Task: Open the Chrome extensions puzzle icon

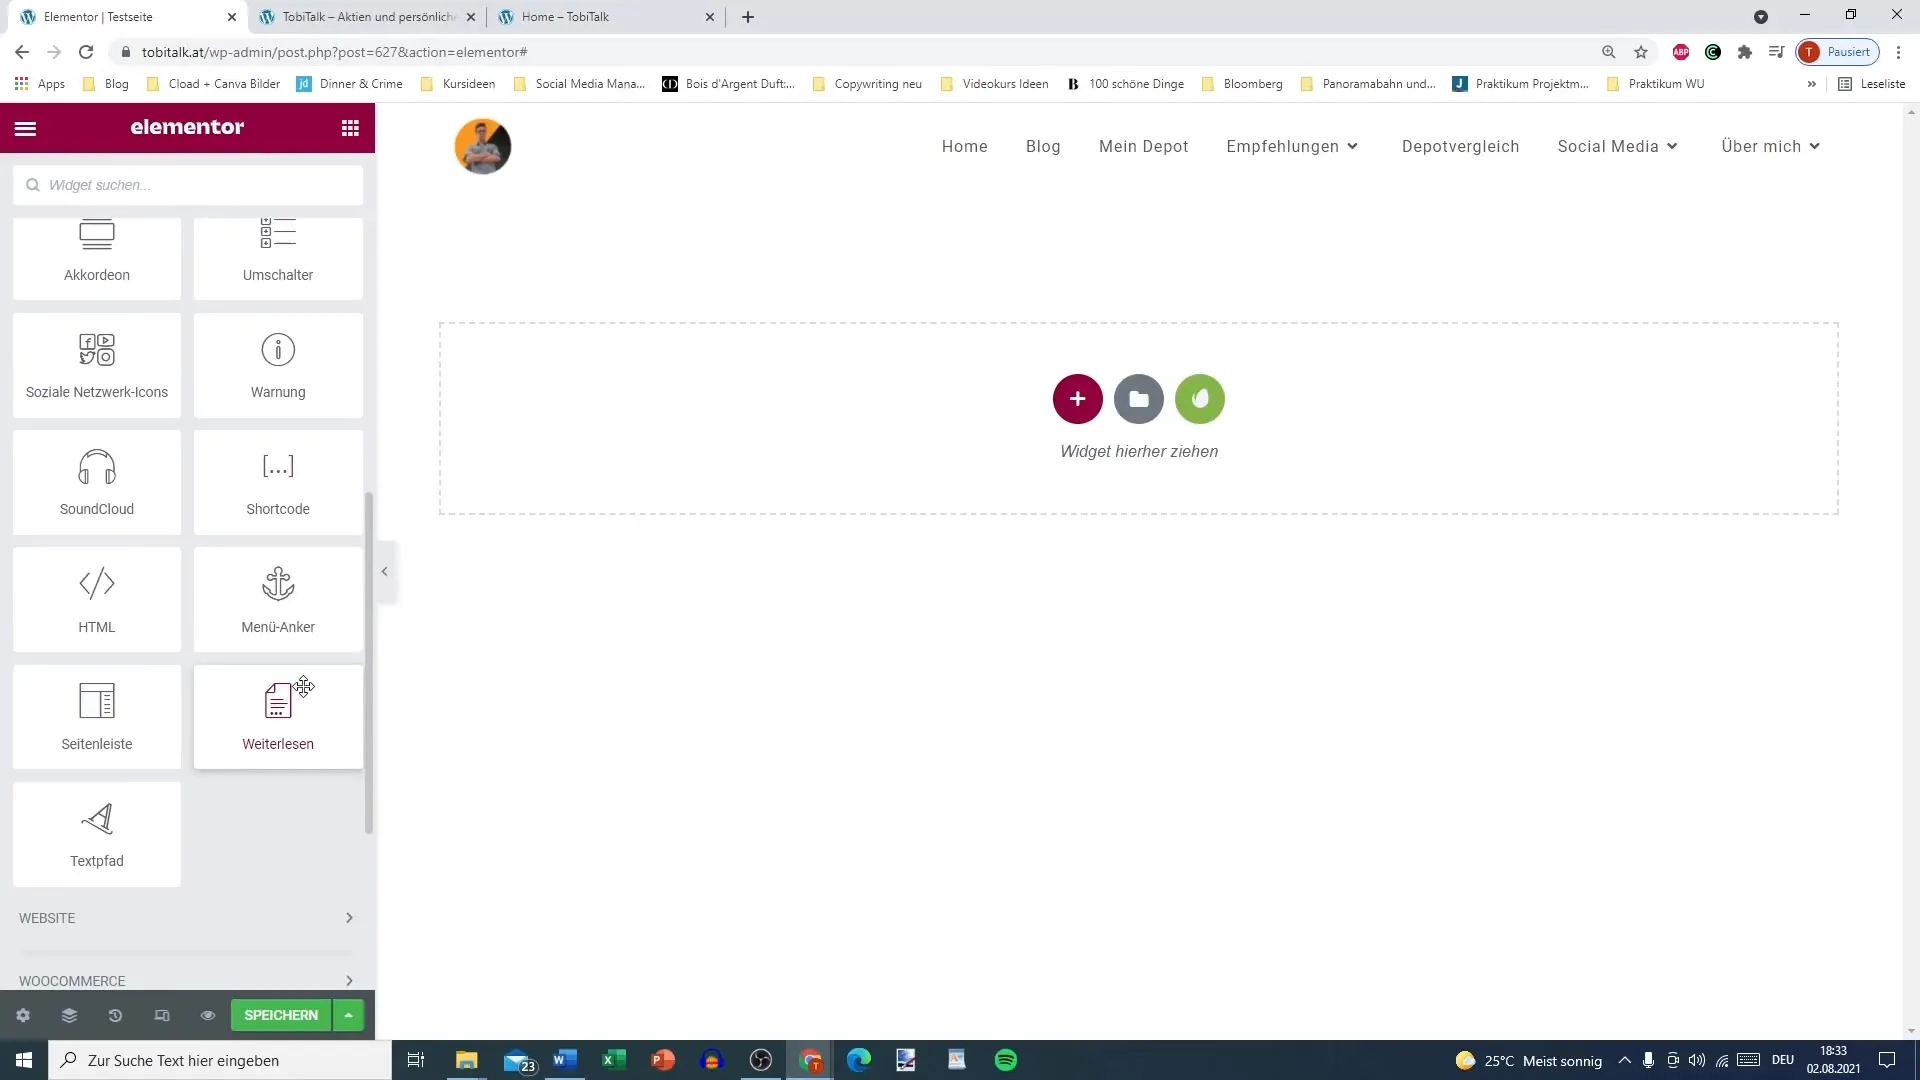Action: [x=1745, y=52]
